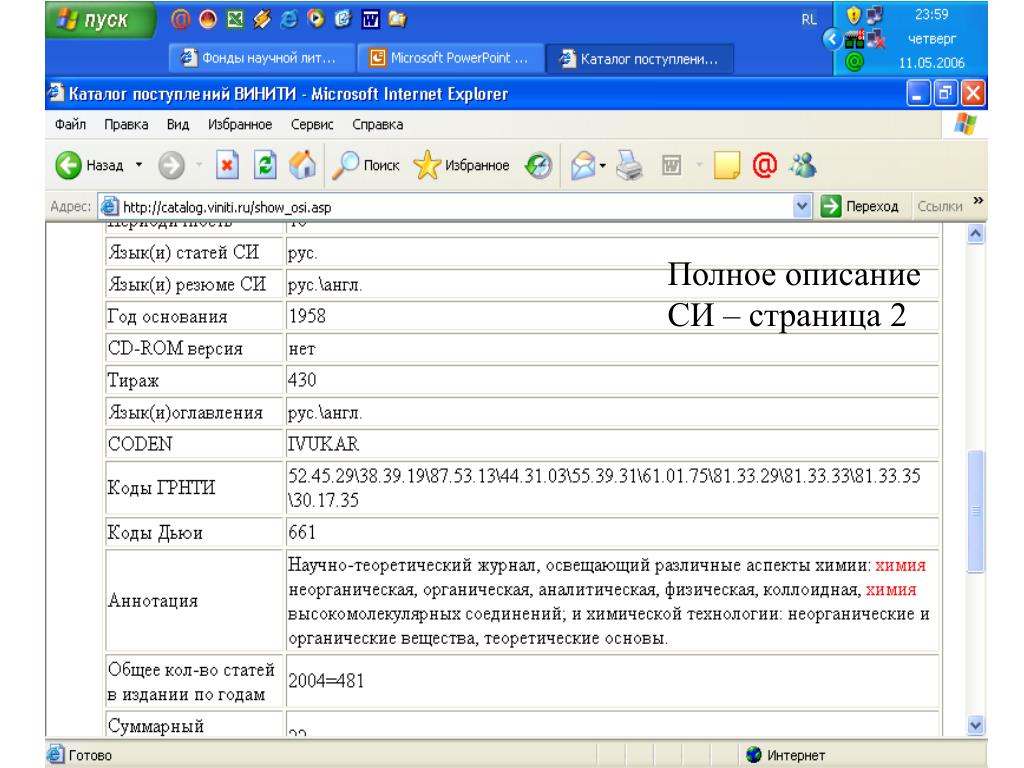Click the address bar URL field
This screenshot has width=1024, height=768.
tap(447, 207)
